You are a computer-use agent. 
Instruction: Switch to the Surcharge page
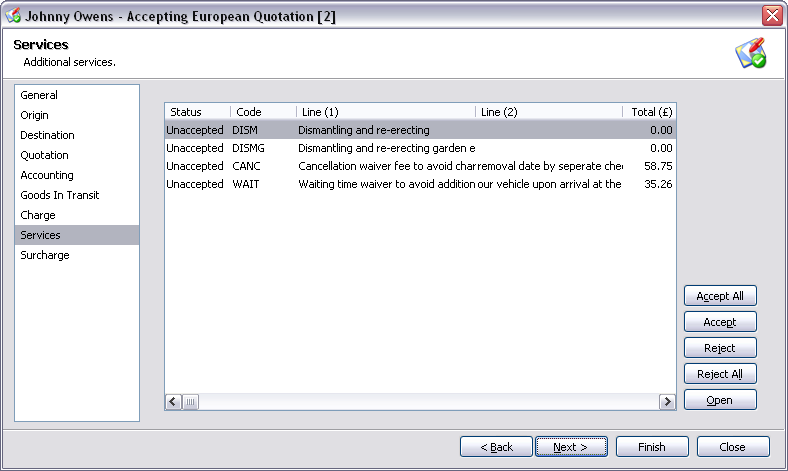click(46, 255)
